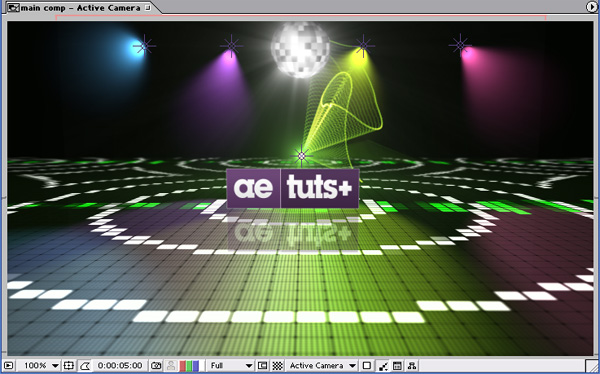This screenshot has width=600, height=374.
Task: Click the 0:00:05:00 current time field
Action: pos(120,366)
